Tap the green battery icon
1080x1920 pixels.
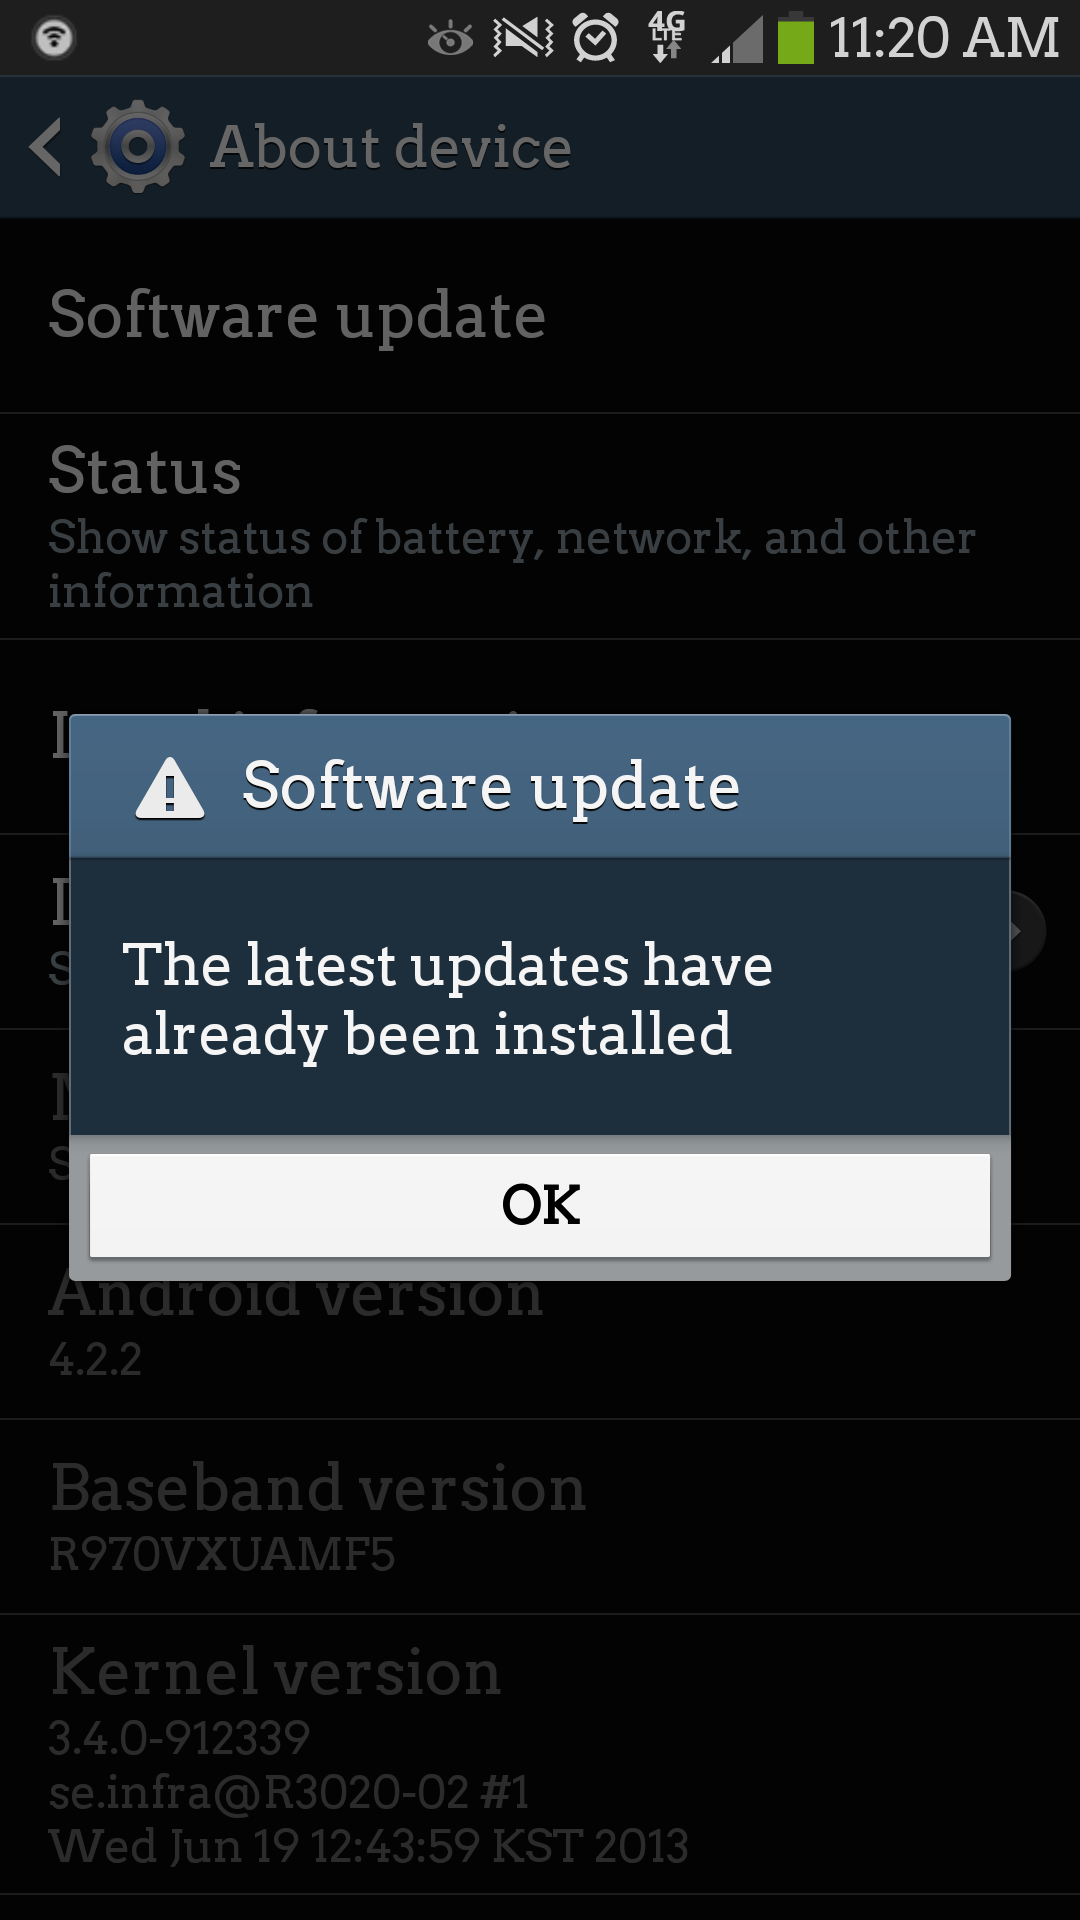tap(796, 38)
